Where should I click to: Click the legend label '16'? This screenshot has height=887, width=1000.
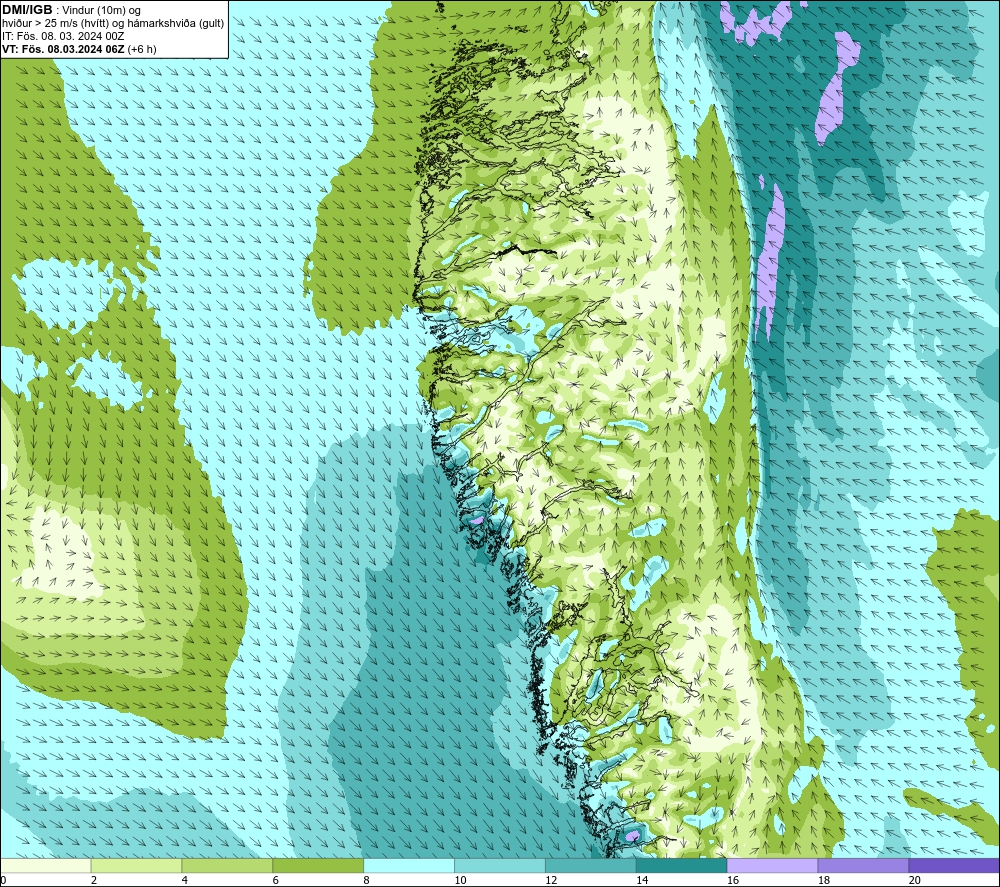click(733, 880)
